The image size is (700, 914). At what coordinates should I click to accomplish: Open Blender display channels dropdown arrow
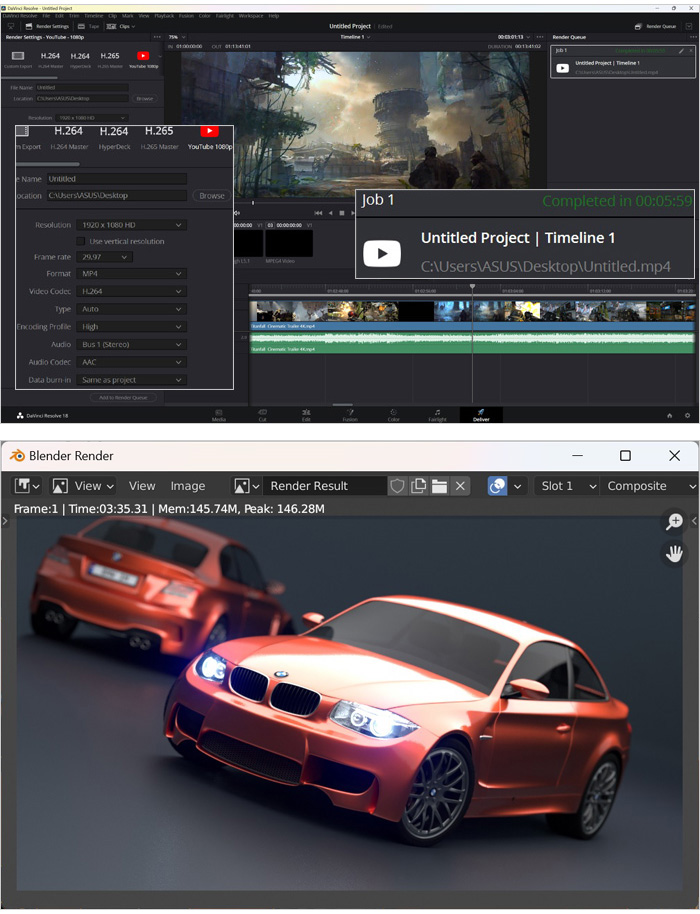[517, 486]
